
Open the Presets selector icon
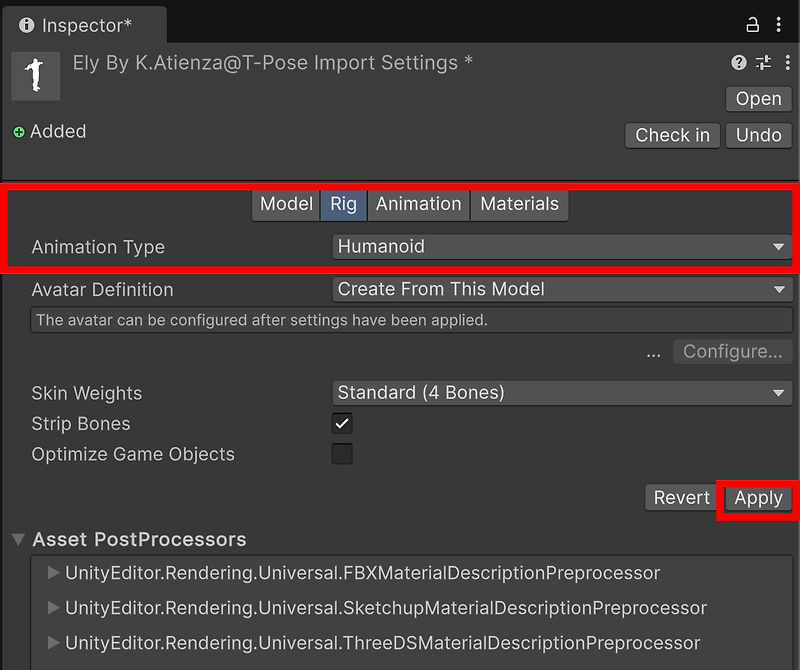762,62
